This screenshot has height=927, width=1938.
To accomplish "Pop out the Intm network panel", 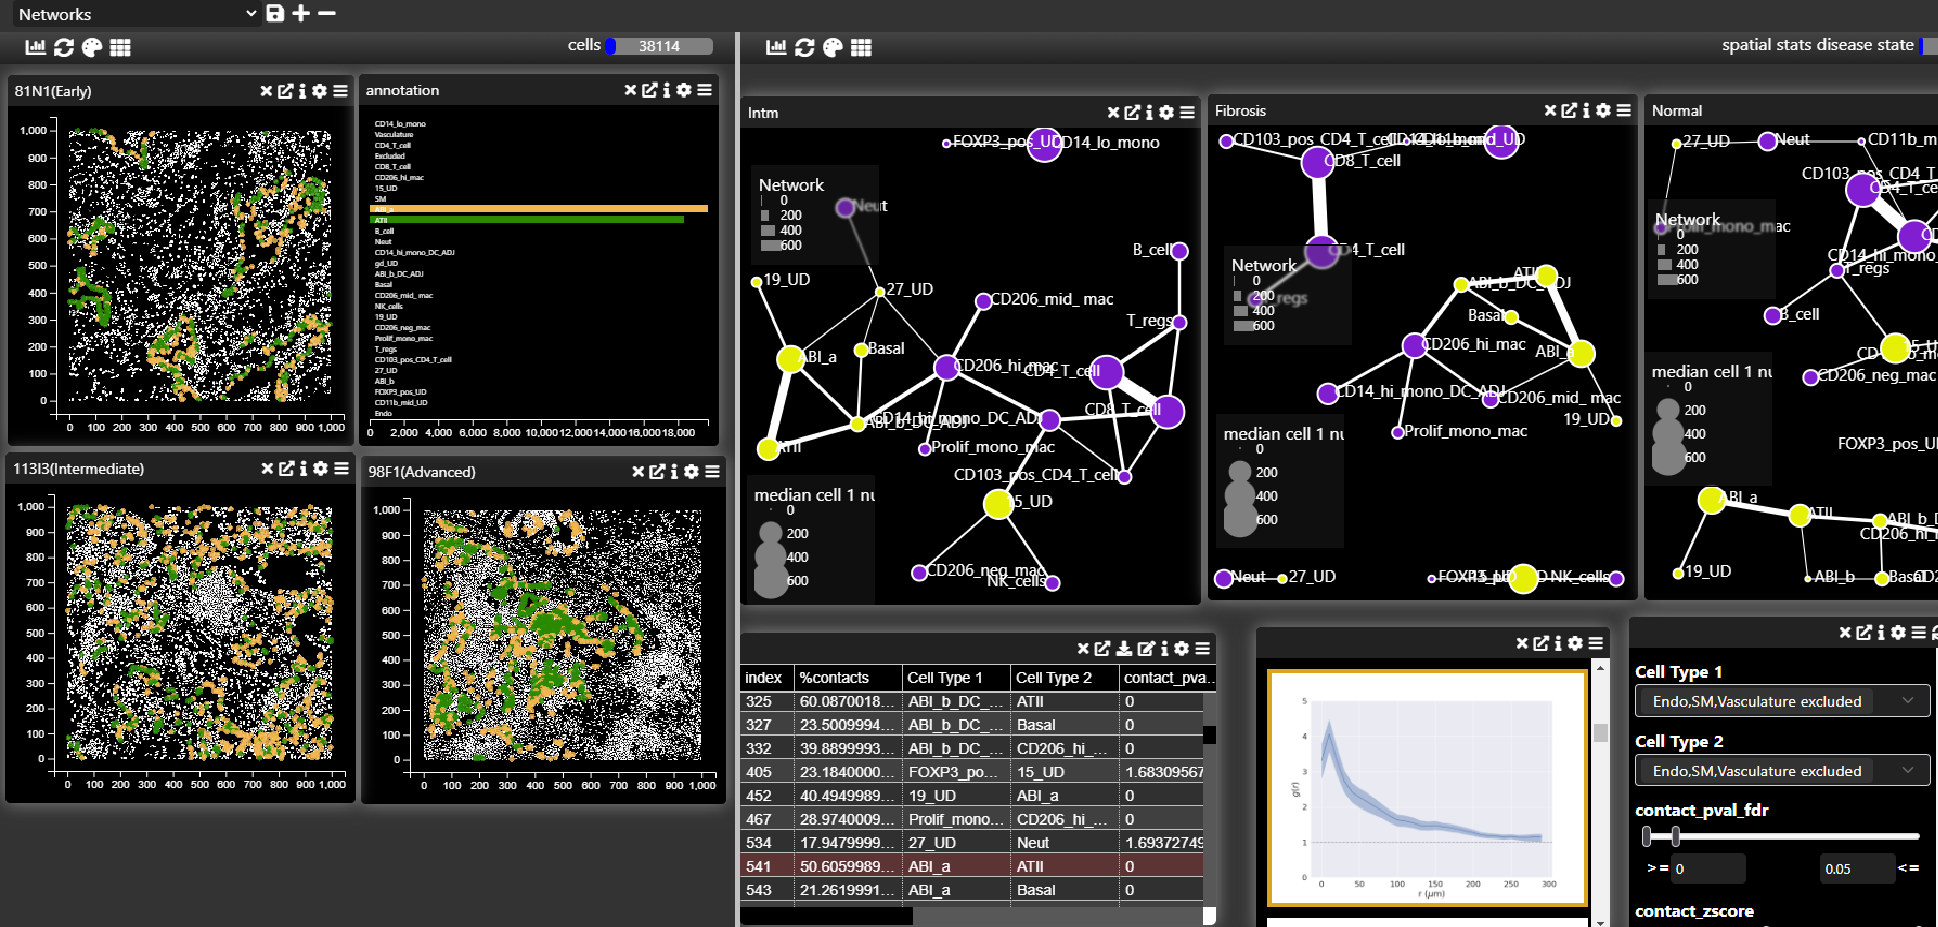I will point(1132,113).
